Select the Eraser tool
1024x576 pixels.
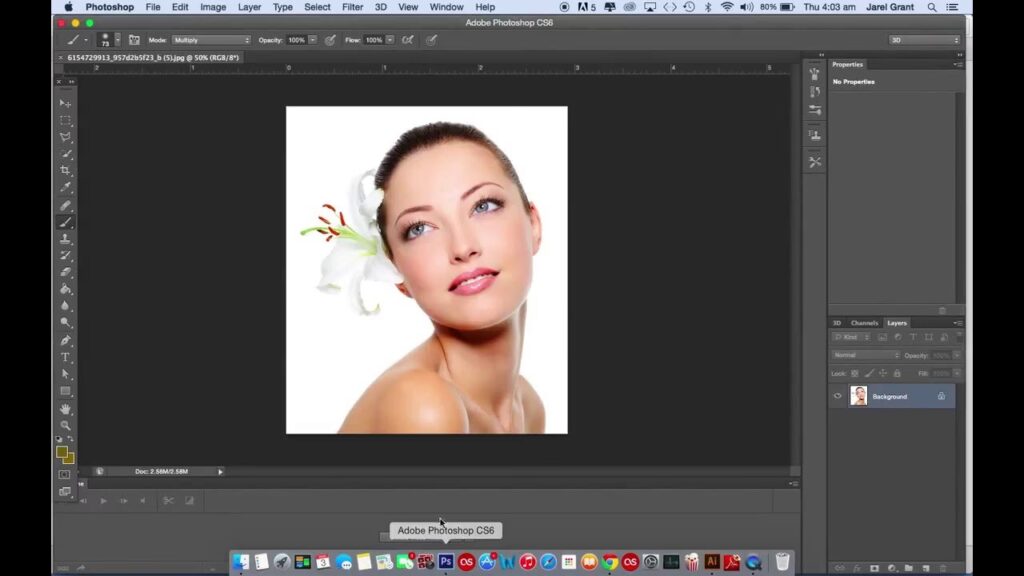(x=66, y=272)
